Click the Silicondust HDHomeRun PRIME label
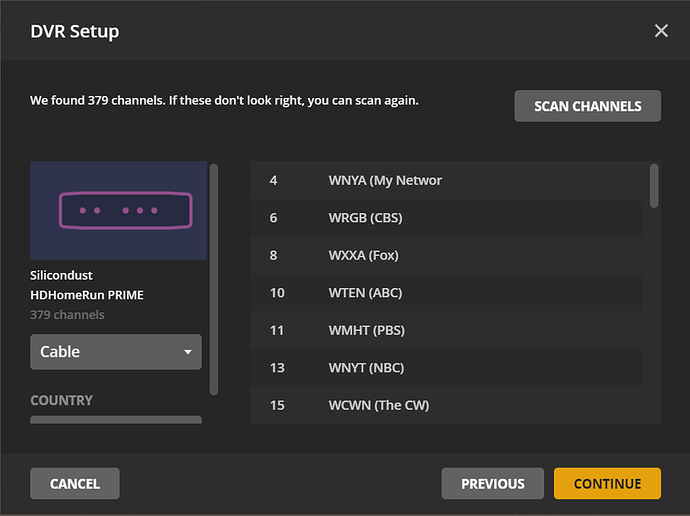Image resolution: width=690 pixels, height=516 pixels. (x=87, y=285)
